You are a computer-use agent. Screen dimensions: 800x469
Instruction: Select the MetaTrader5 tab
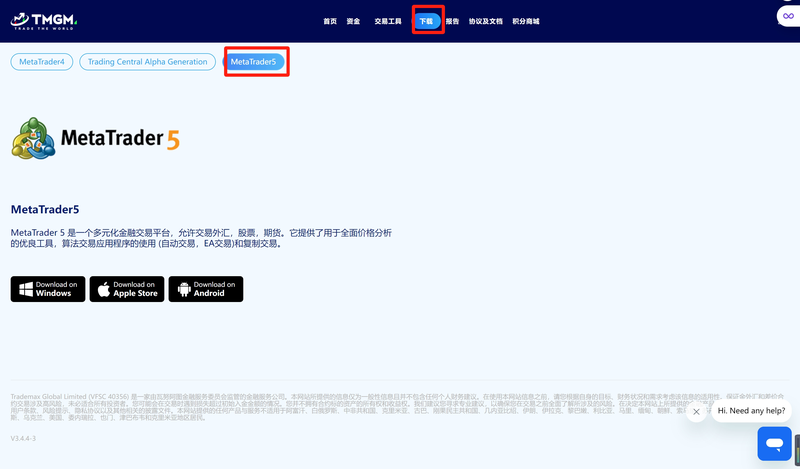pyautogui.click(x=254, y=62)
